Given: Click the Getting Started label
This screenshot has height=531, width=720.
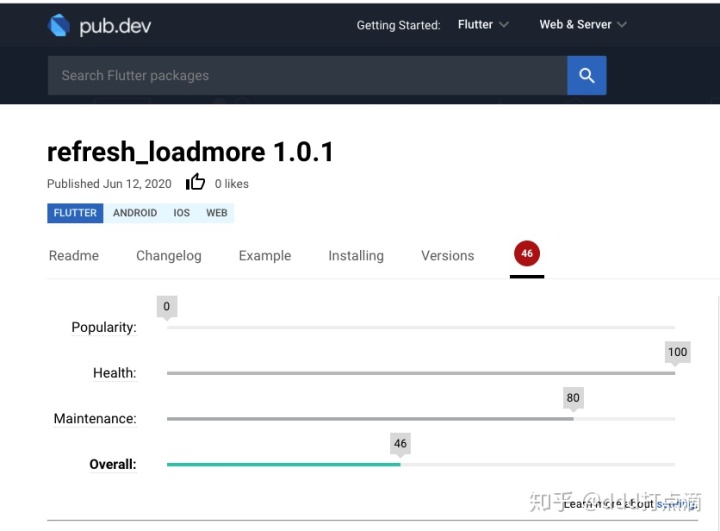Looking at the screenshot, I should [x=398, y=25].
